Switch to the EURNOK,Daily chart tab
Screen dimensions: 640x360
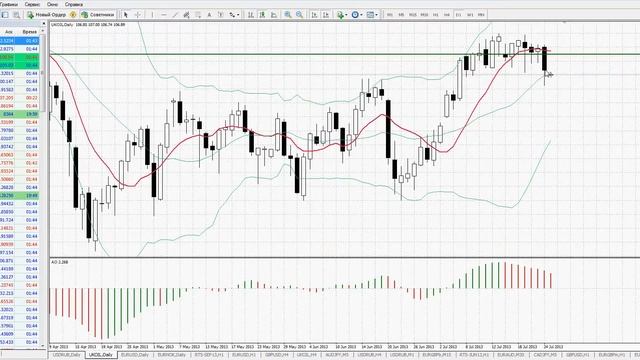click(x=172, y=355)
